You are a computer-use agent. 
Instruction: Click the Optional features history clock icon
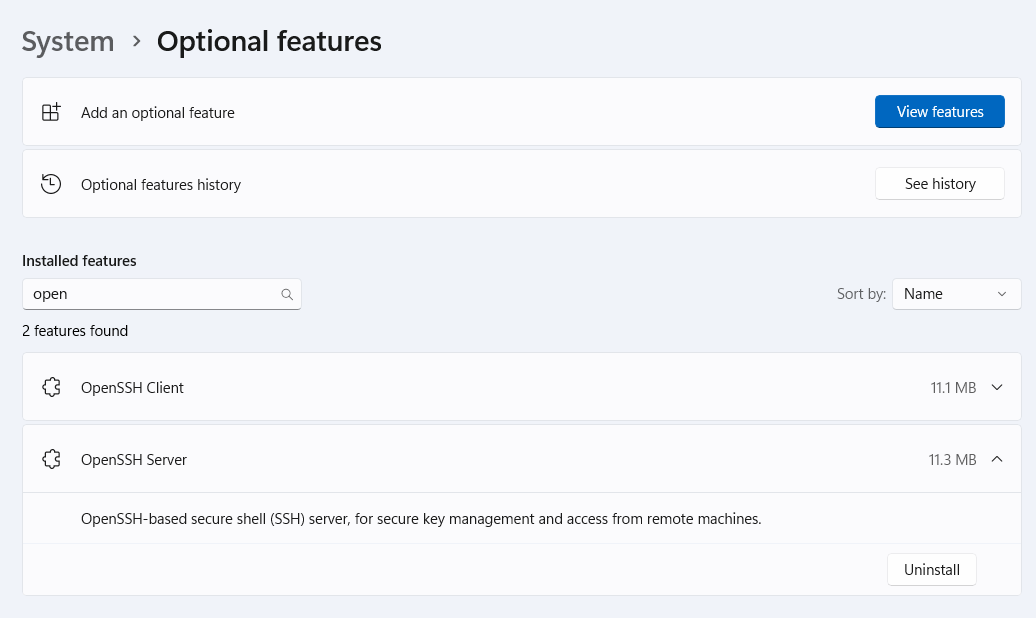coord(51,184)
